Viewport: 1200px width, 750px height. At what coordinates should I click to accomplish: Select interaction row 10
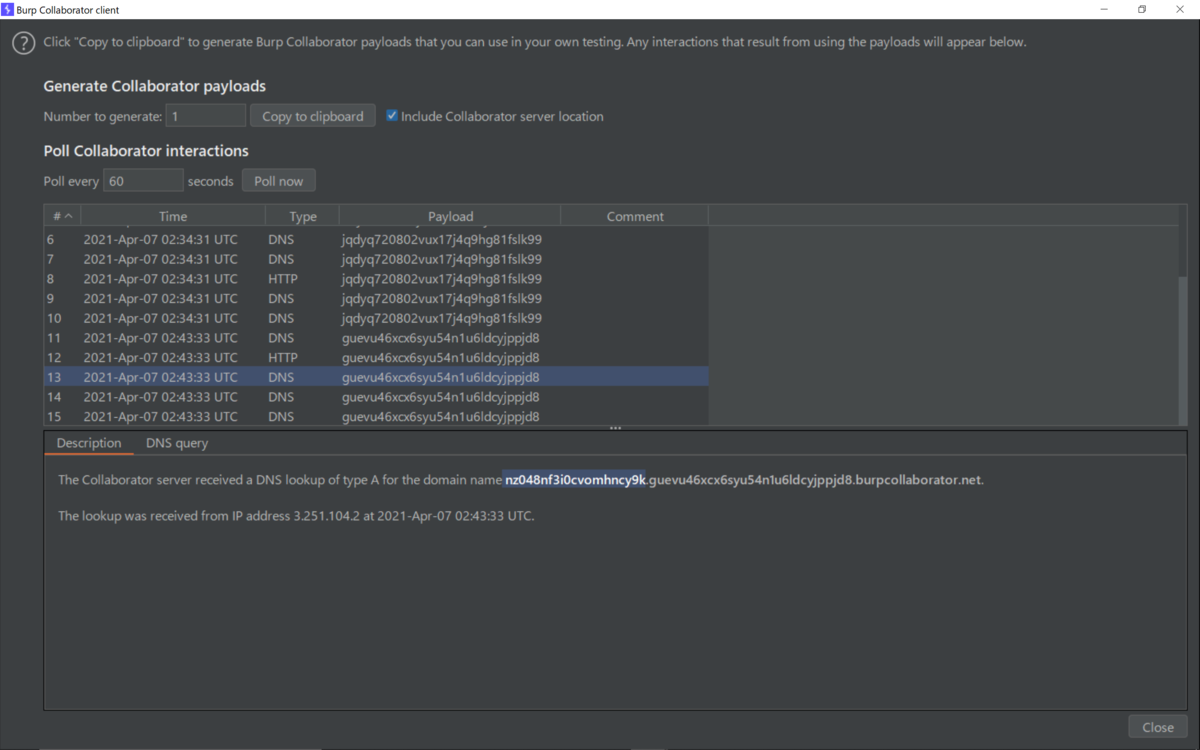pyautogui.click(x=376, y=318)
